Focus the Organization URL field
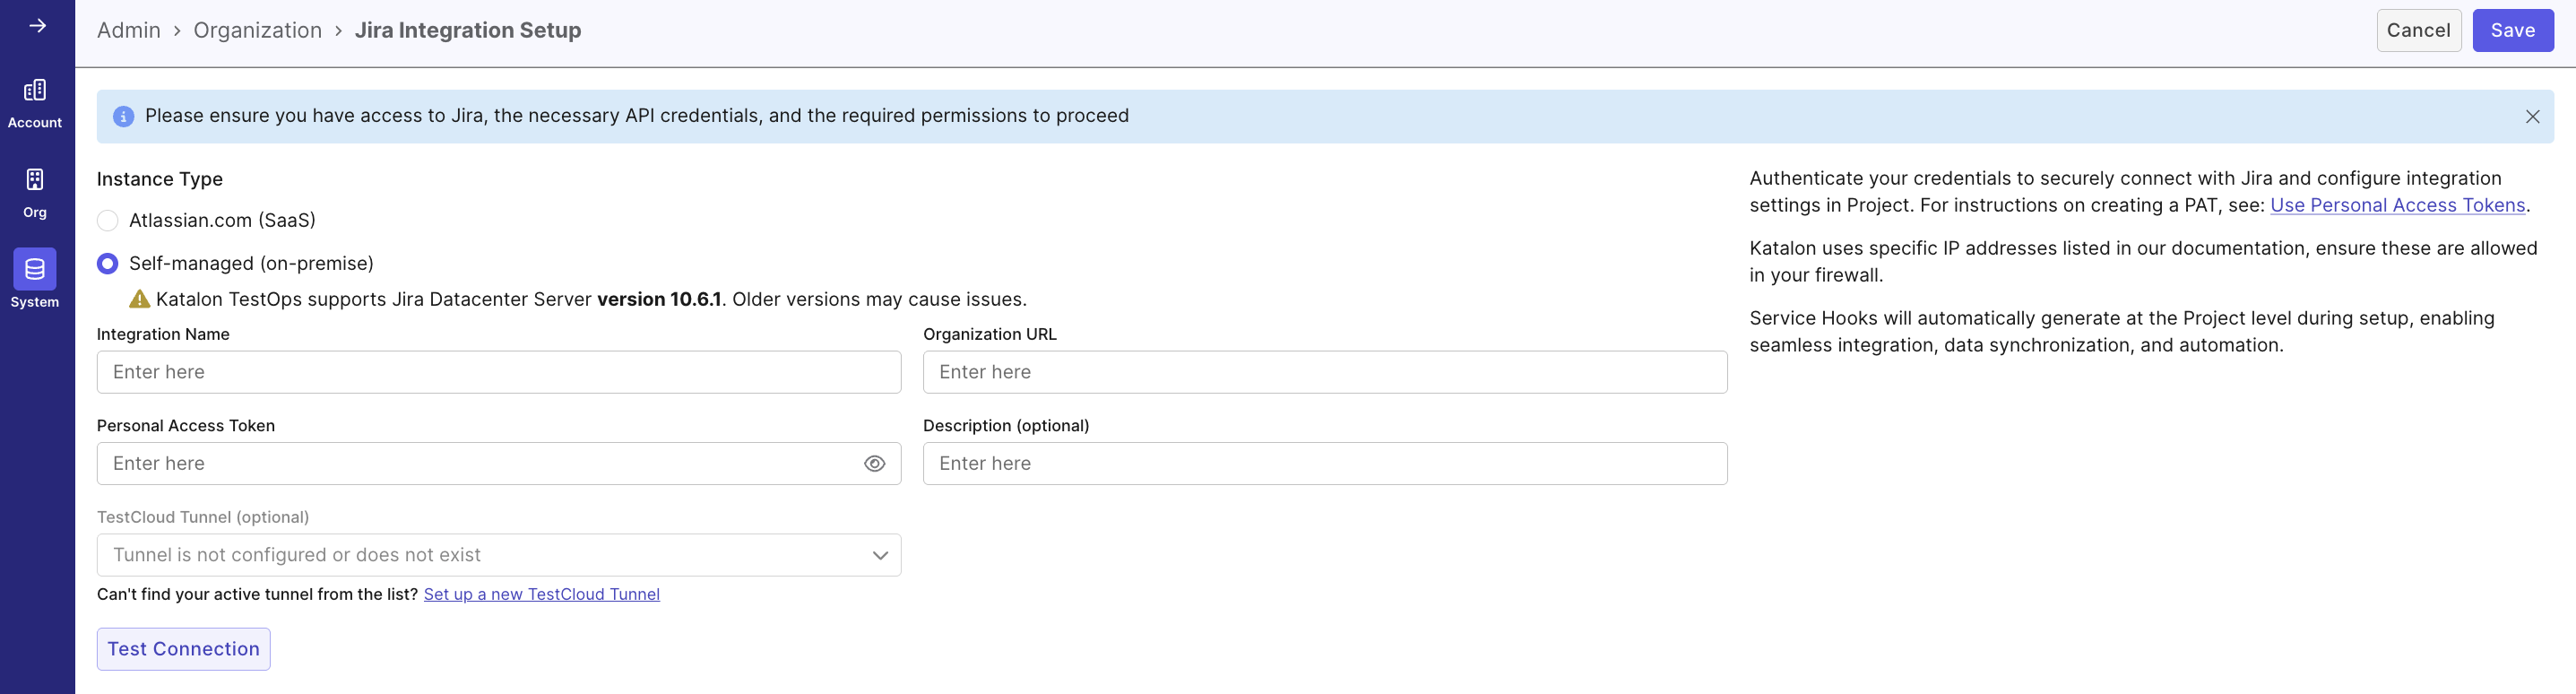This screenshot has height=694, width=2576. click(x=1325, y=372)
